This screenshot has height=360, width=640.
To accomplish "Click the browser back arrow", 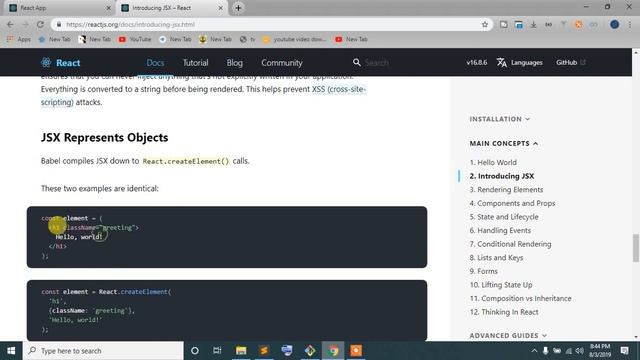I will click(x=10, y=24).
